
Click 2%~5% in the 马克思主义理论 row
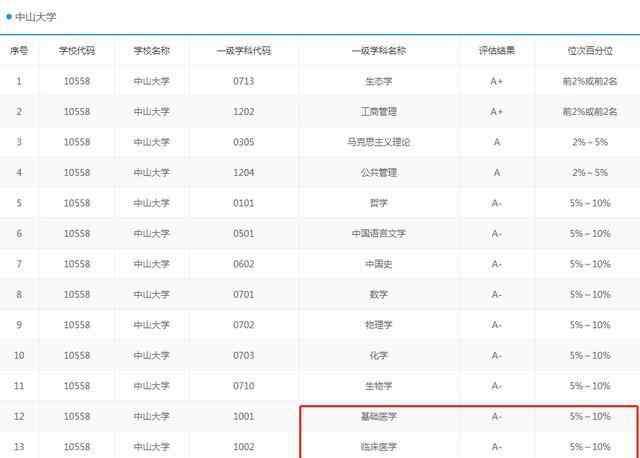pos(590,142)
